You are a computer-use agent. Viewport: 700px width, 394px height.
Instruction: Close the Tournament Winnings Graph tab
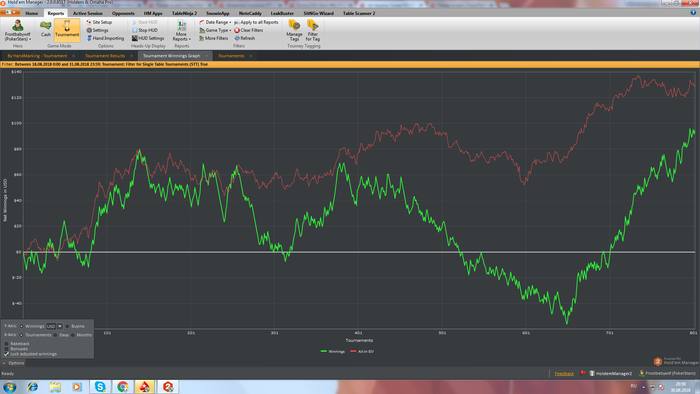[x=207, y=56]
